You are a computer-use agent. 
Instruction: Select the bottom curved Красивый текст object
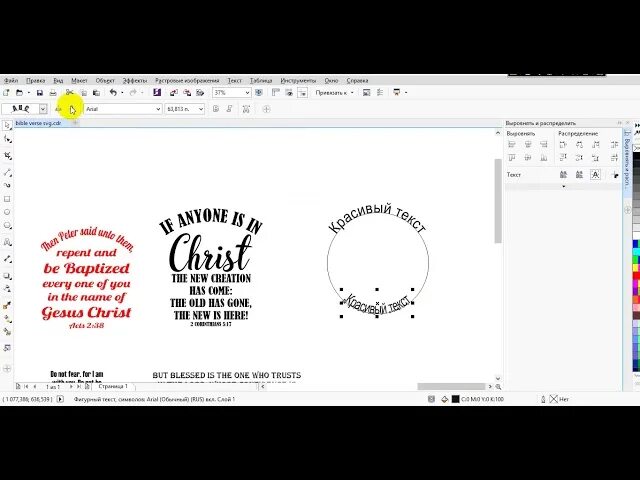(377, 304)
